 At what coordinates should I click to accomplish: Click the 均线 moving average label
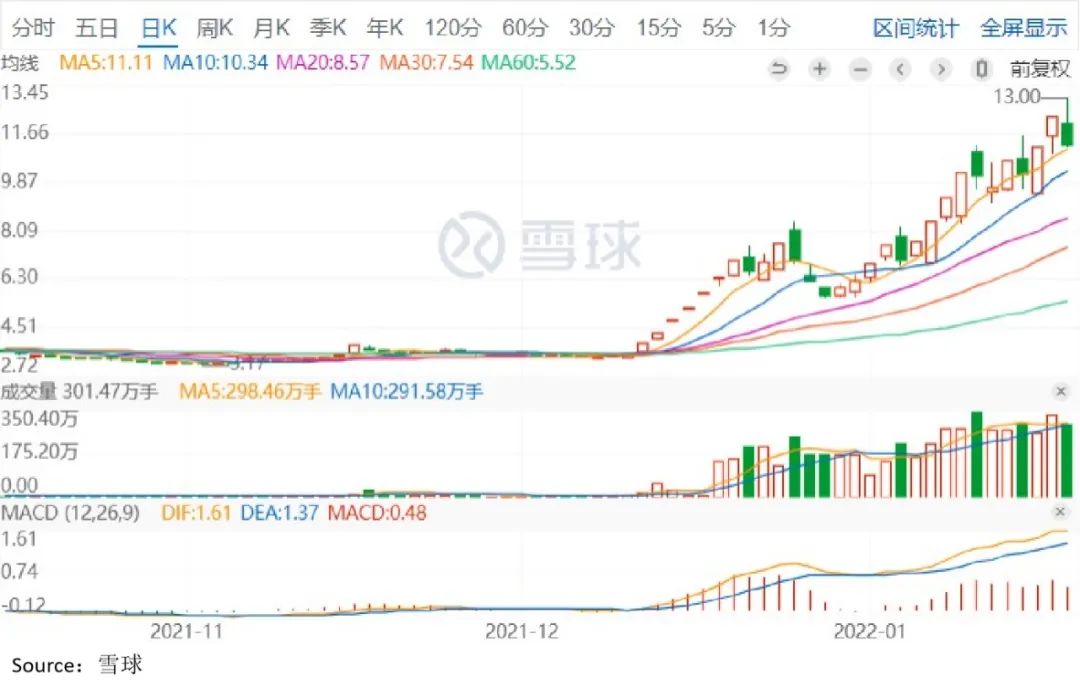[x=20, y=63]
